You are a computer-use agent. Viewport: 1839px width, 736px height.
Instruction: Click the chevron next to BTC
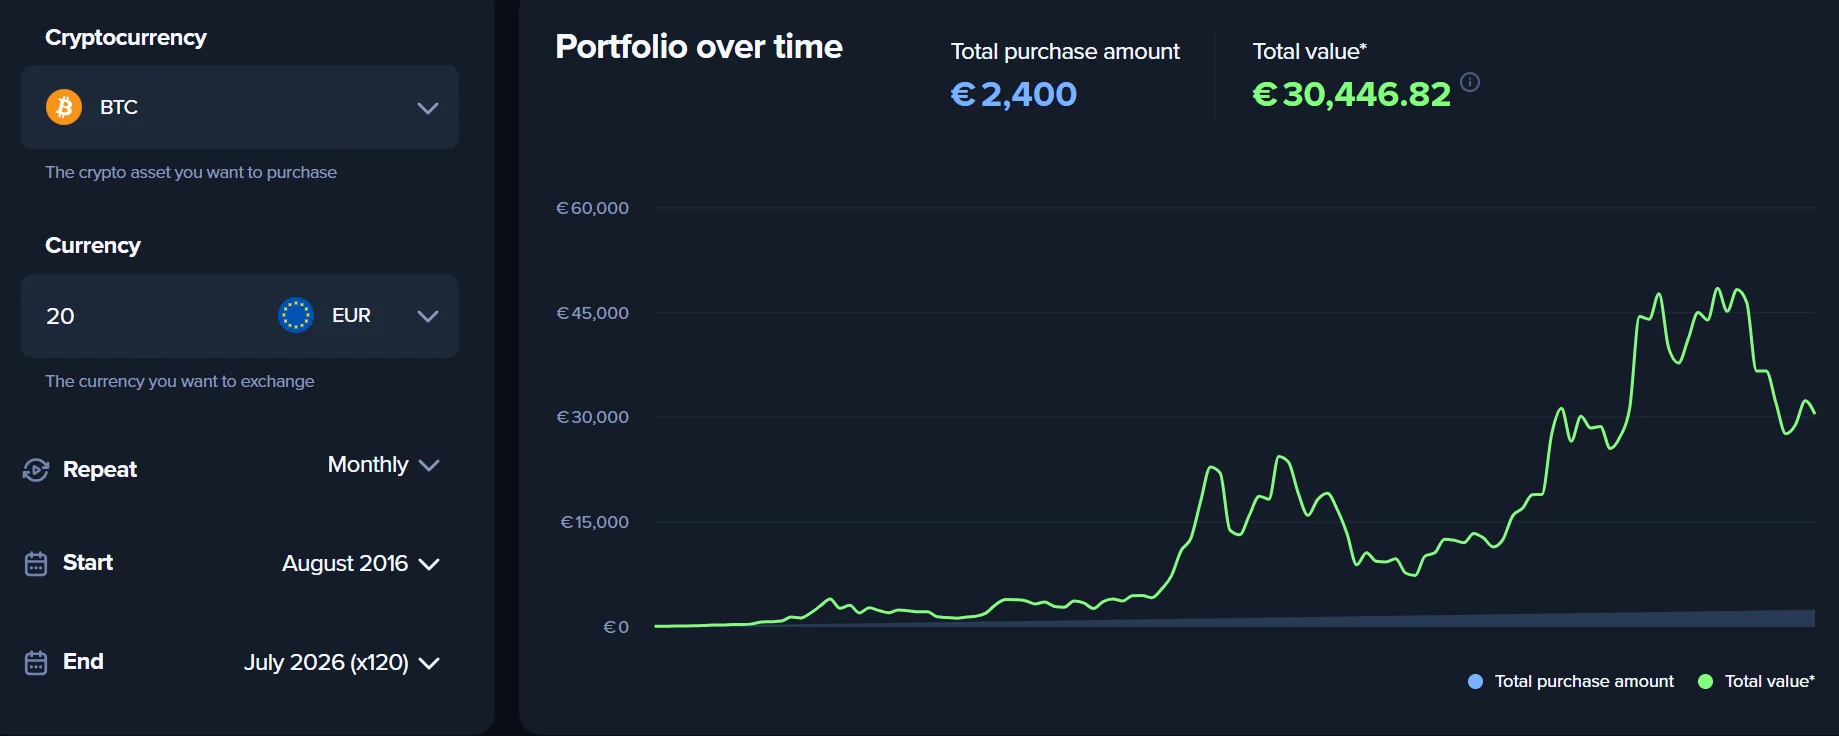click(428, 108)
